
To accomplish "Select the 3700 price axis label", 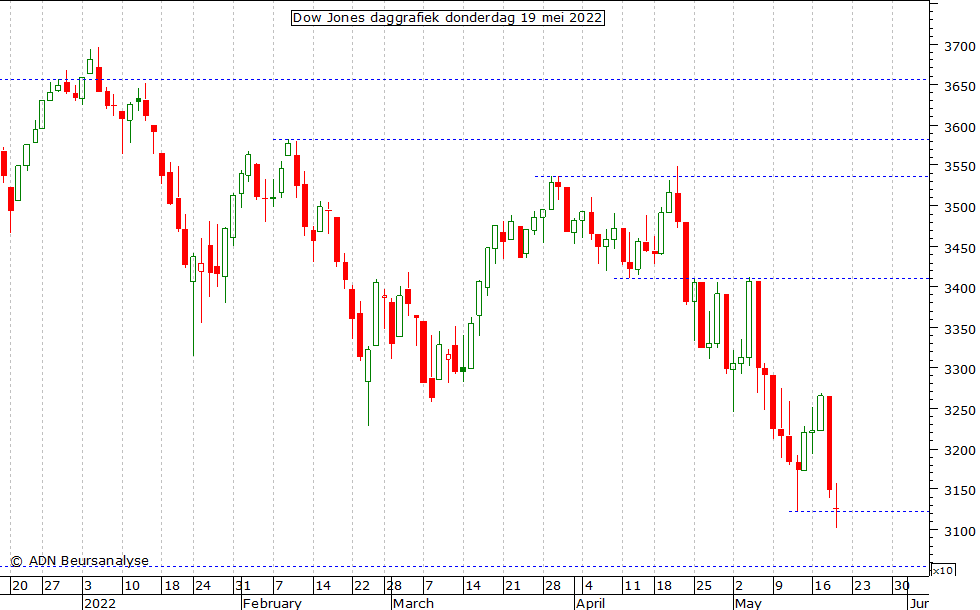I will coord(959,46).
